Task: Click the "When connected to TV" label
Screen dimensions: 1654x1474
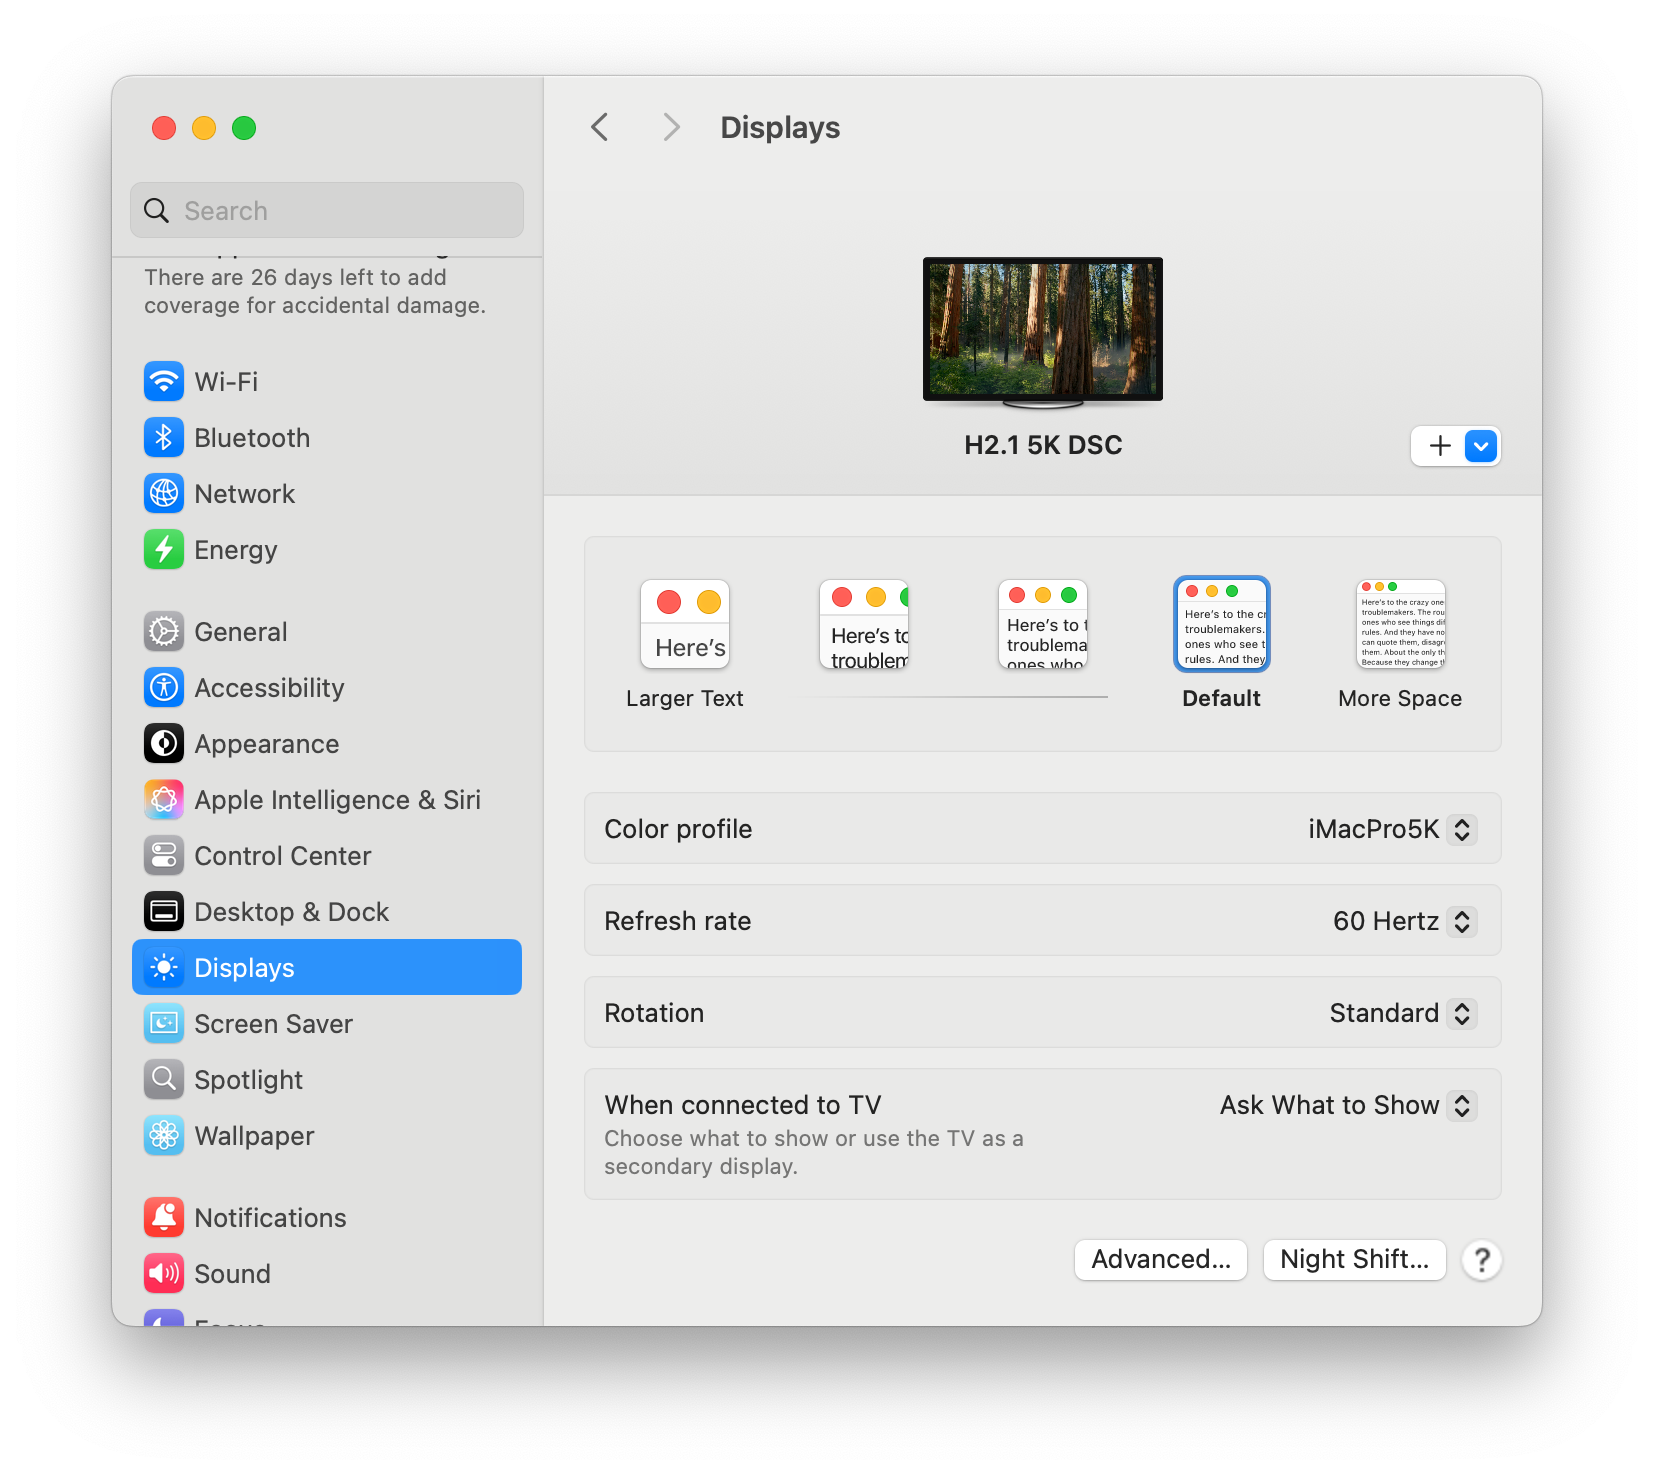Action: click(743, 1105)
